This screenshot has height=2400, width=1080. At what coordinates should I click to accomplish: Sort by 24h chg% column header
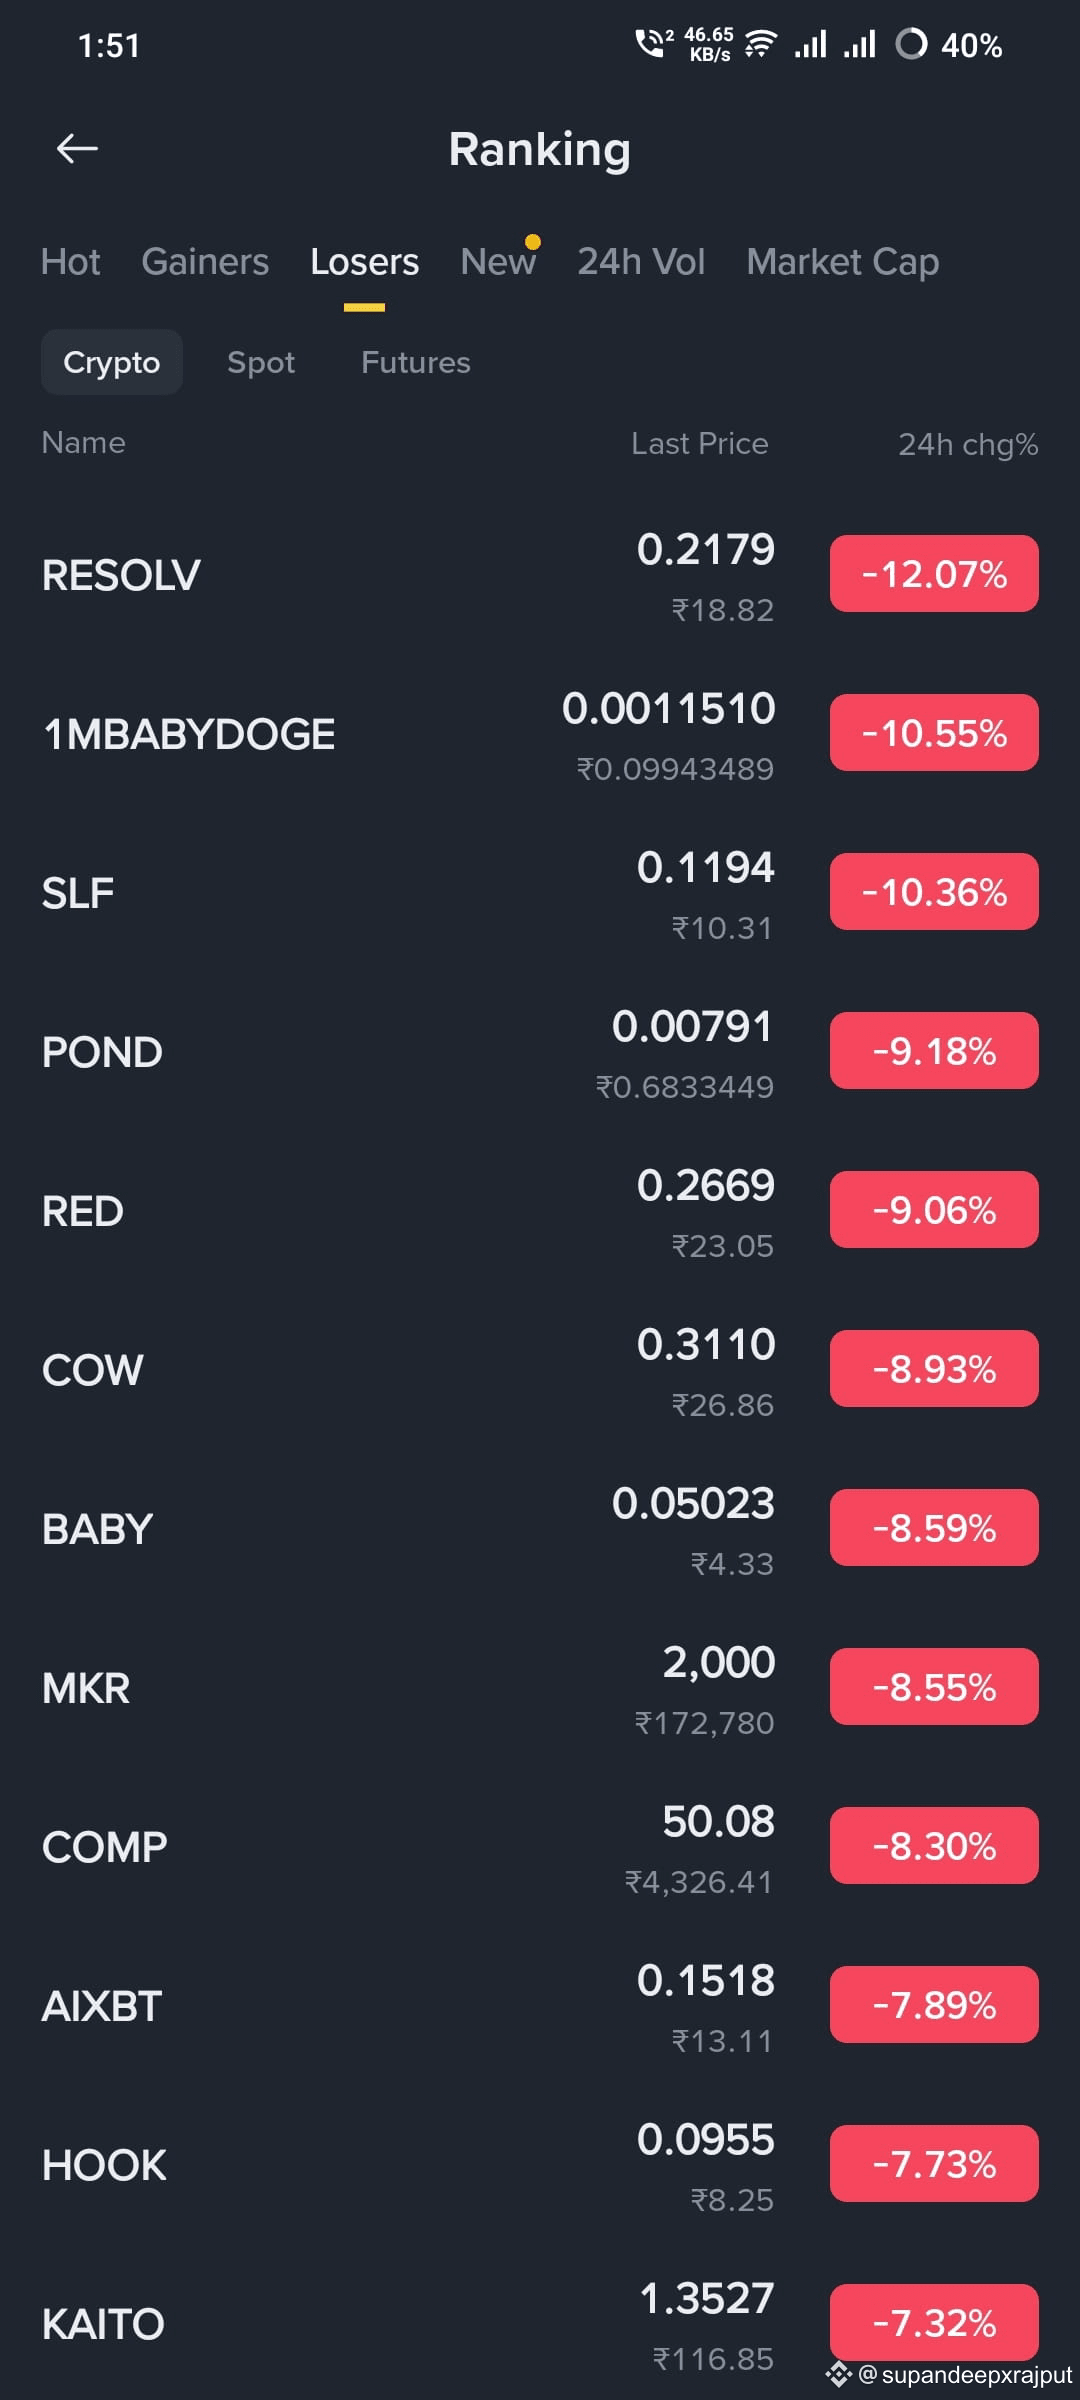968,444
